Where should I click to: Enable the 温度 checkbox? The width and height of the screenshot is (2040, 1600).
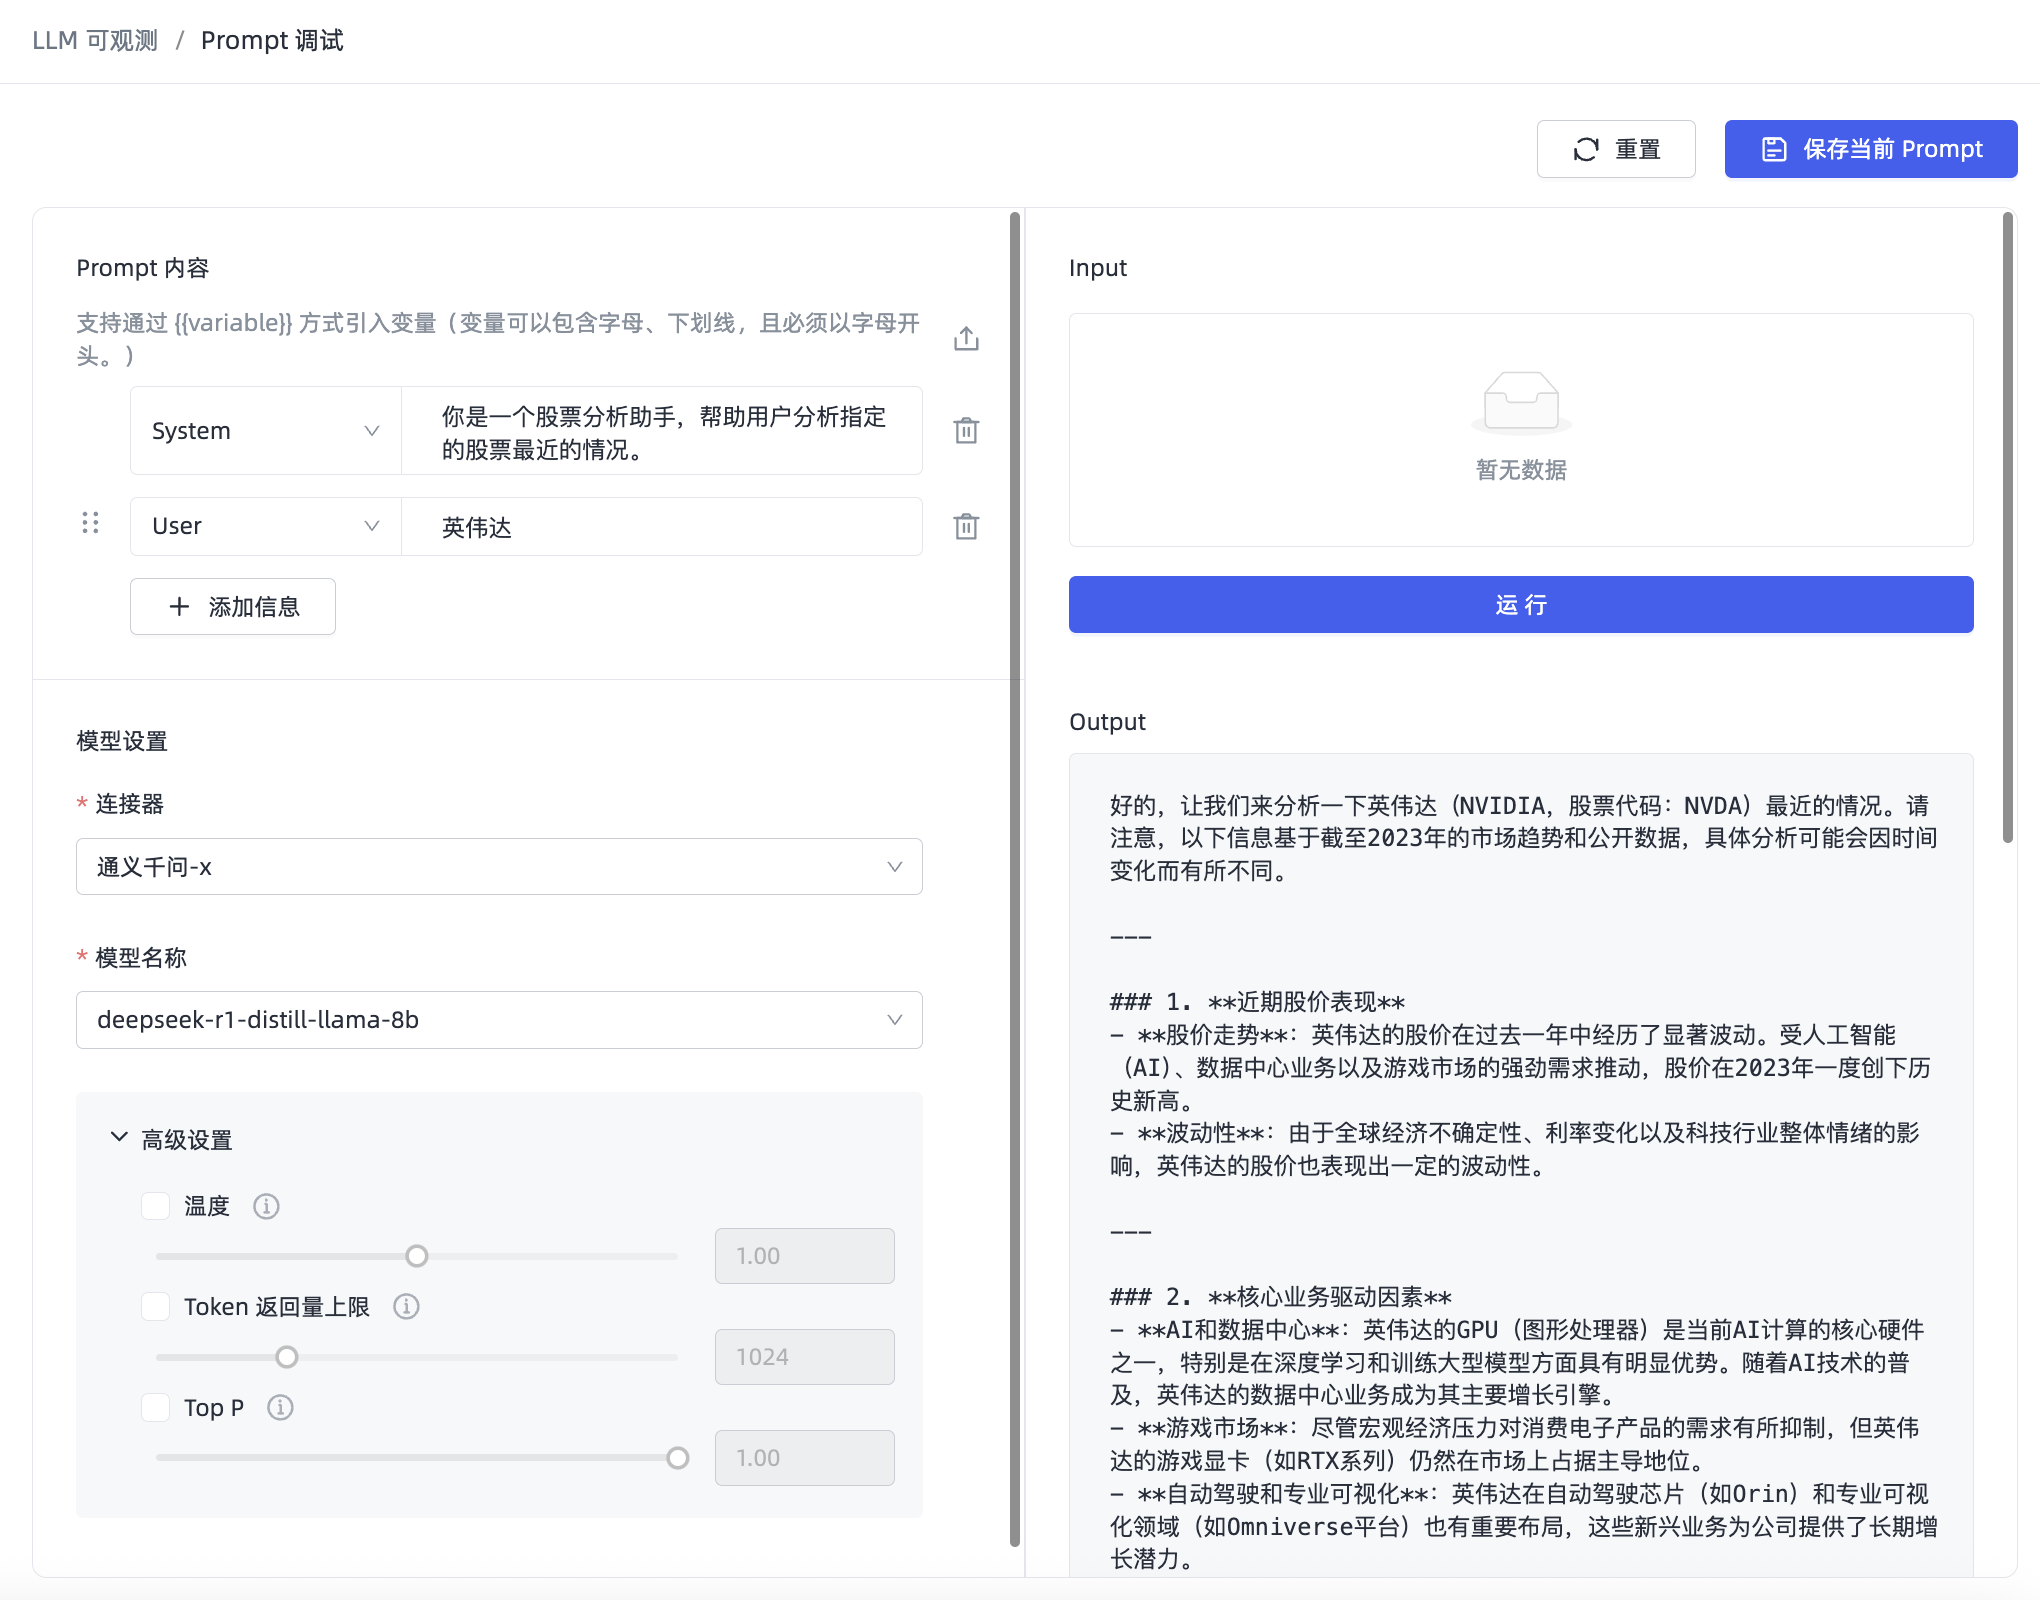(x=155, y=1206)
